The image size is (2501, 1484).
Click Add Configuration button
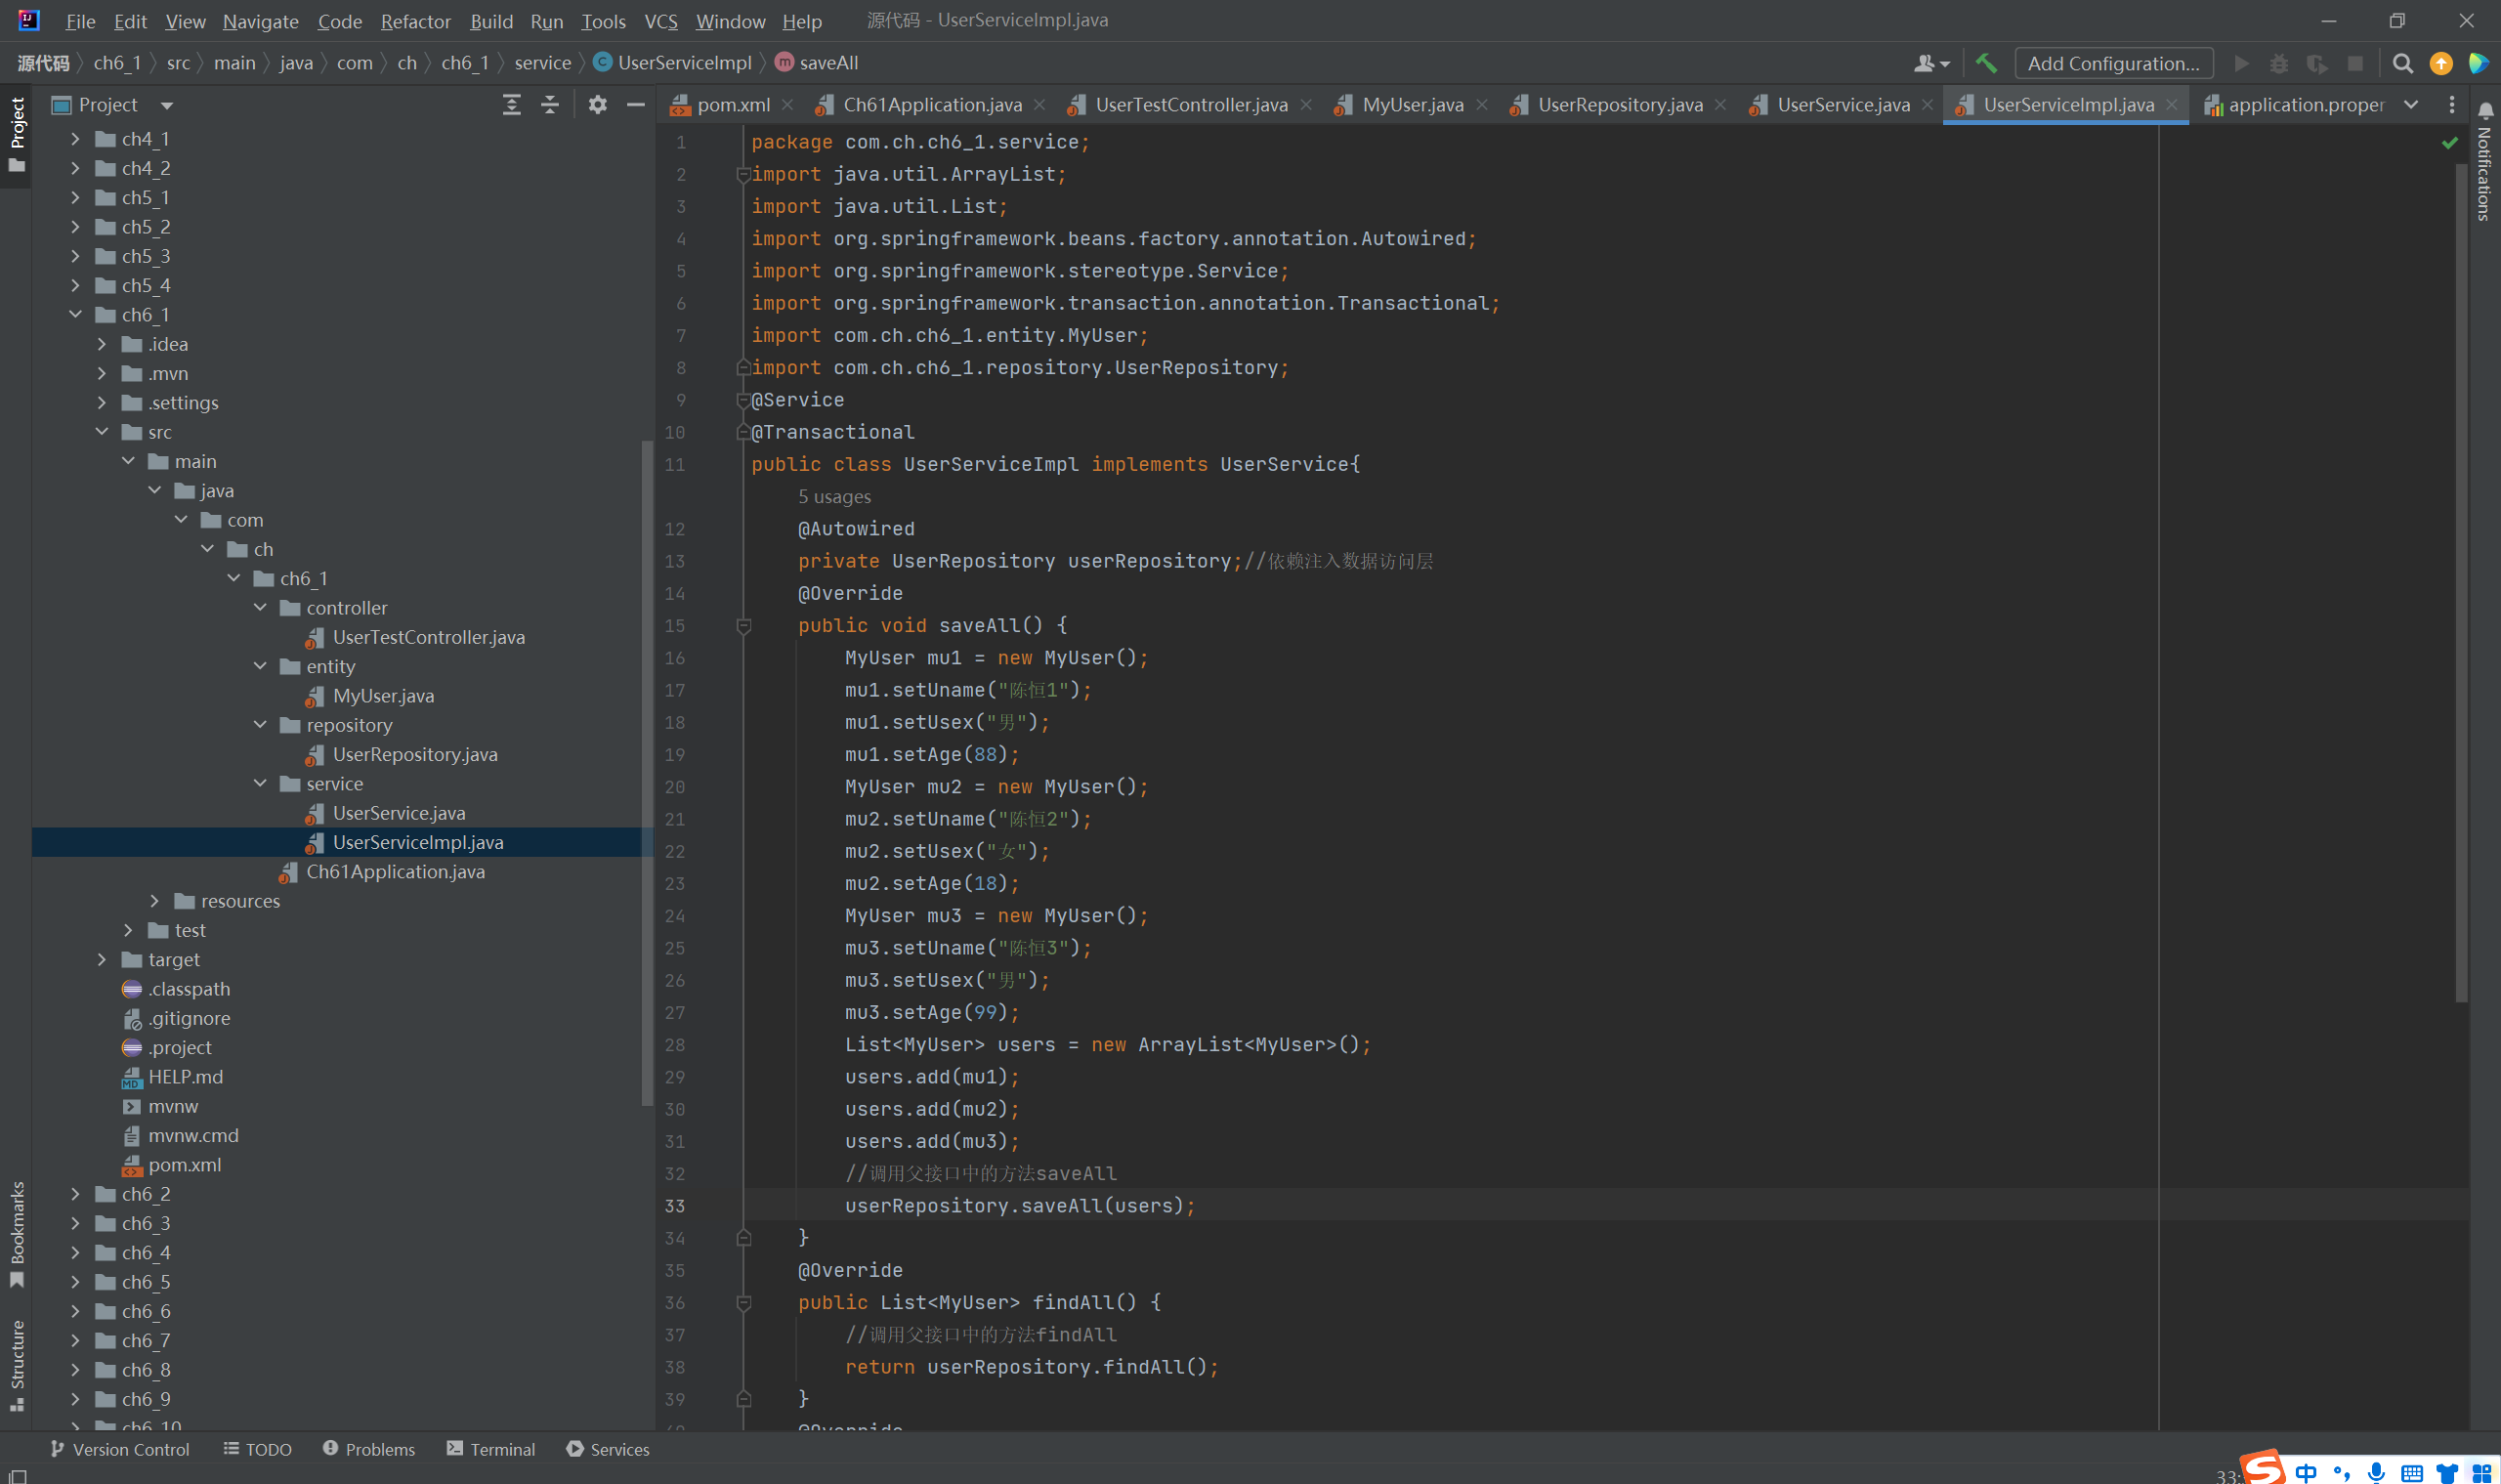(2112, 63)
